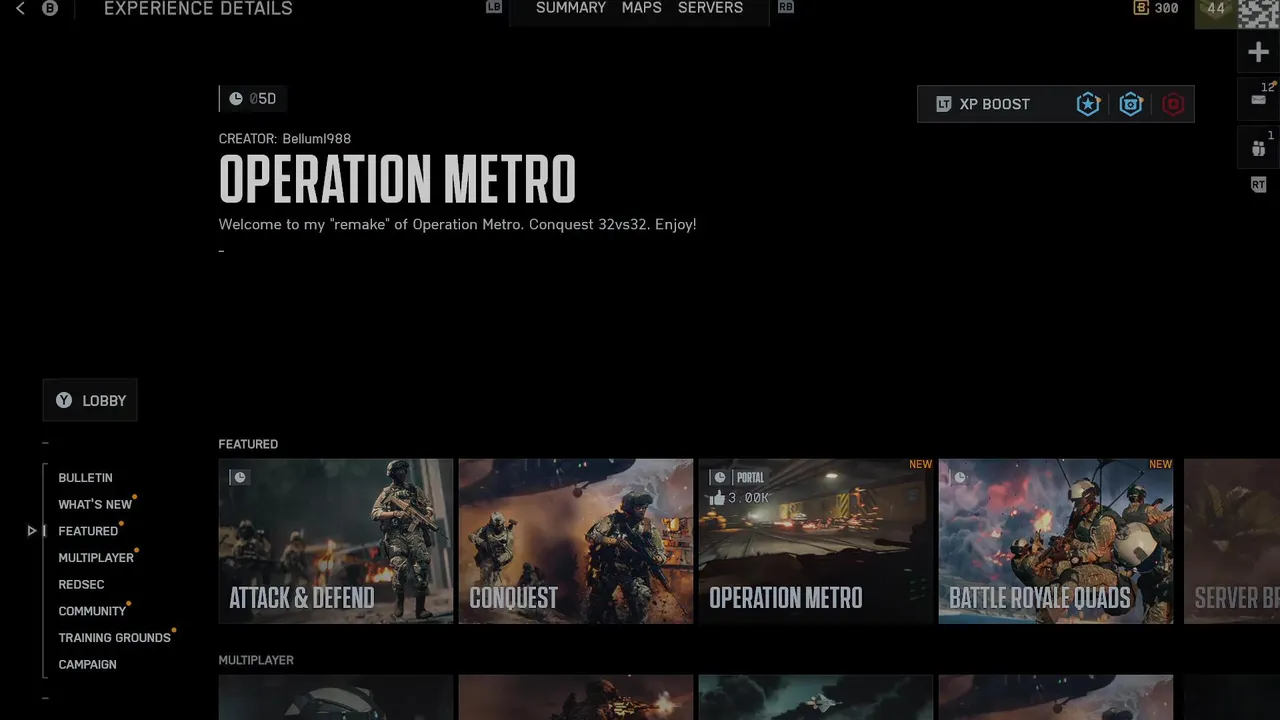The width and height of the screenshot is (1280, 720).
Task: Click the RB bumper icon
Action: coord(786,8)
